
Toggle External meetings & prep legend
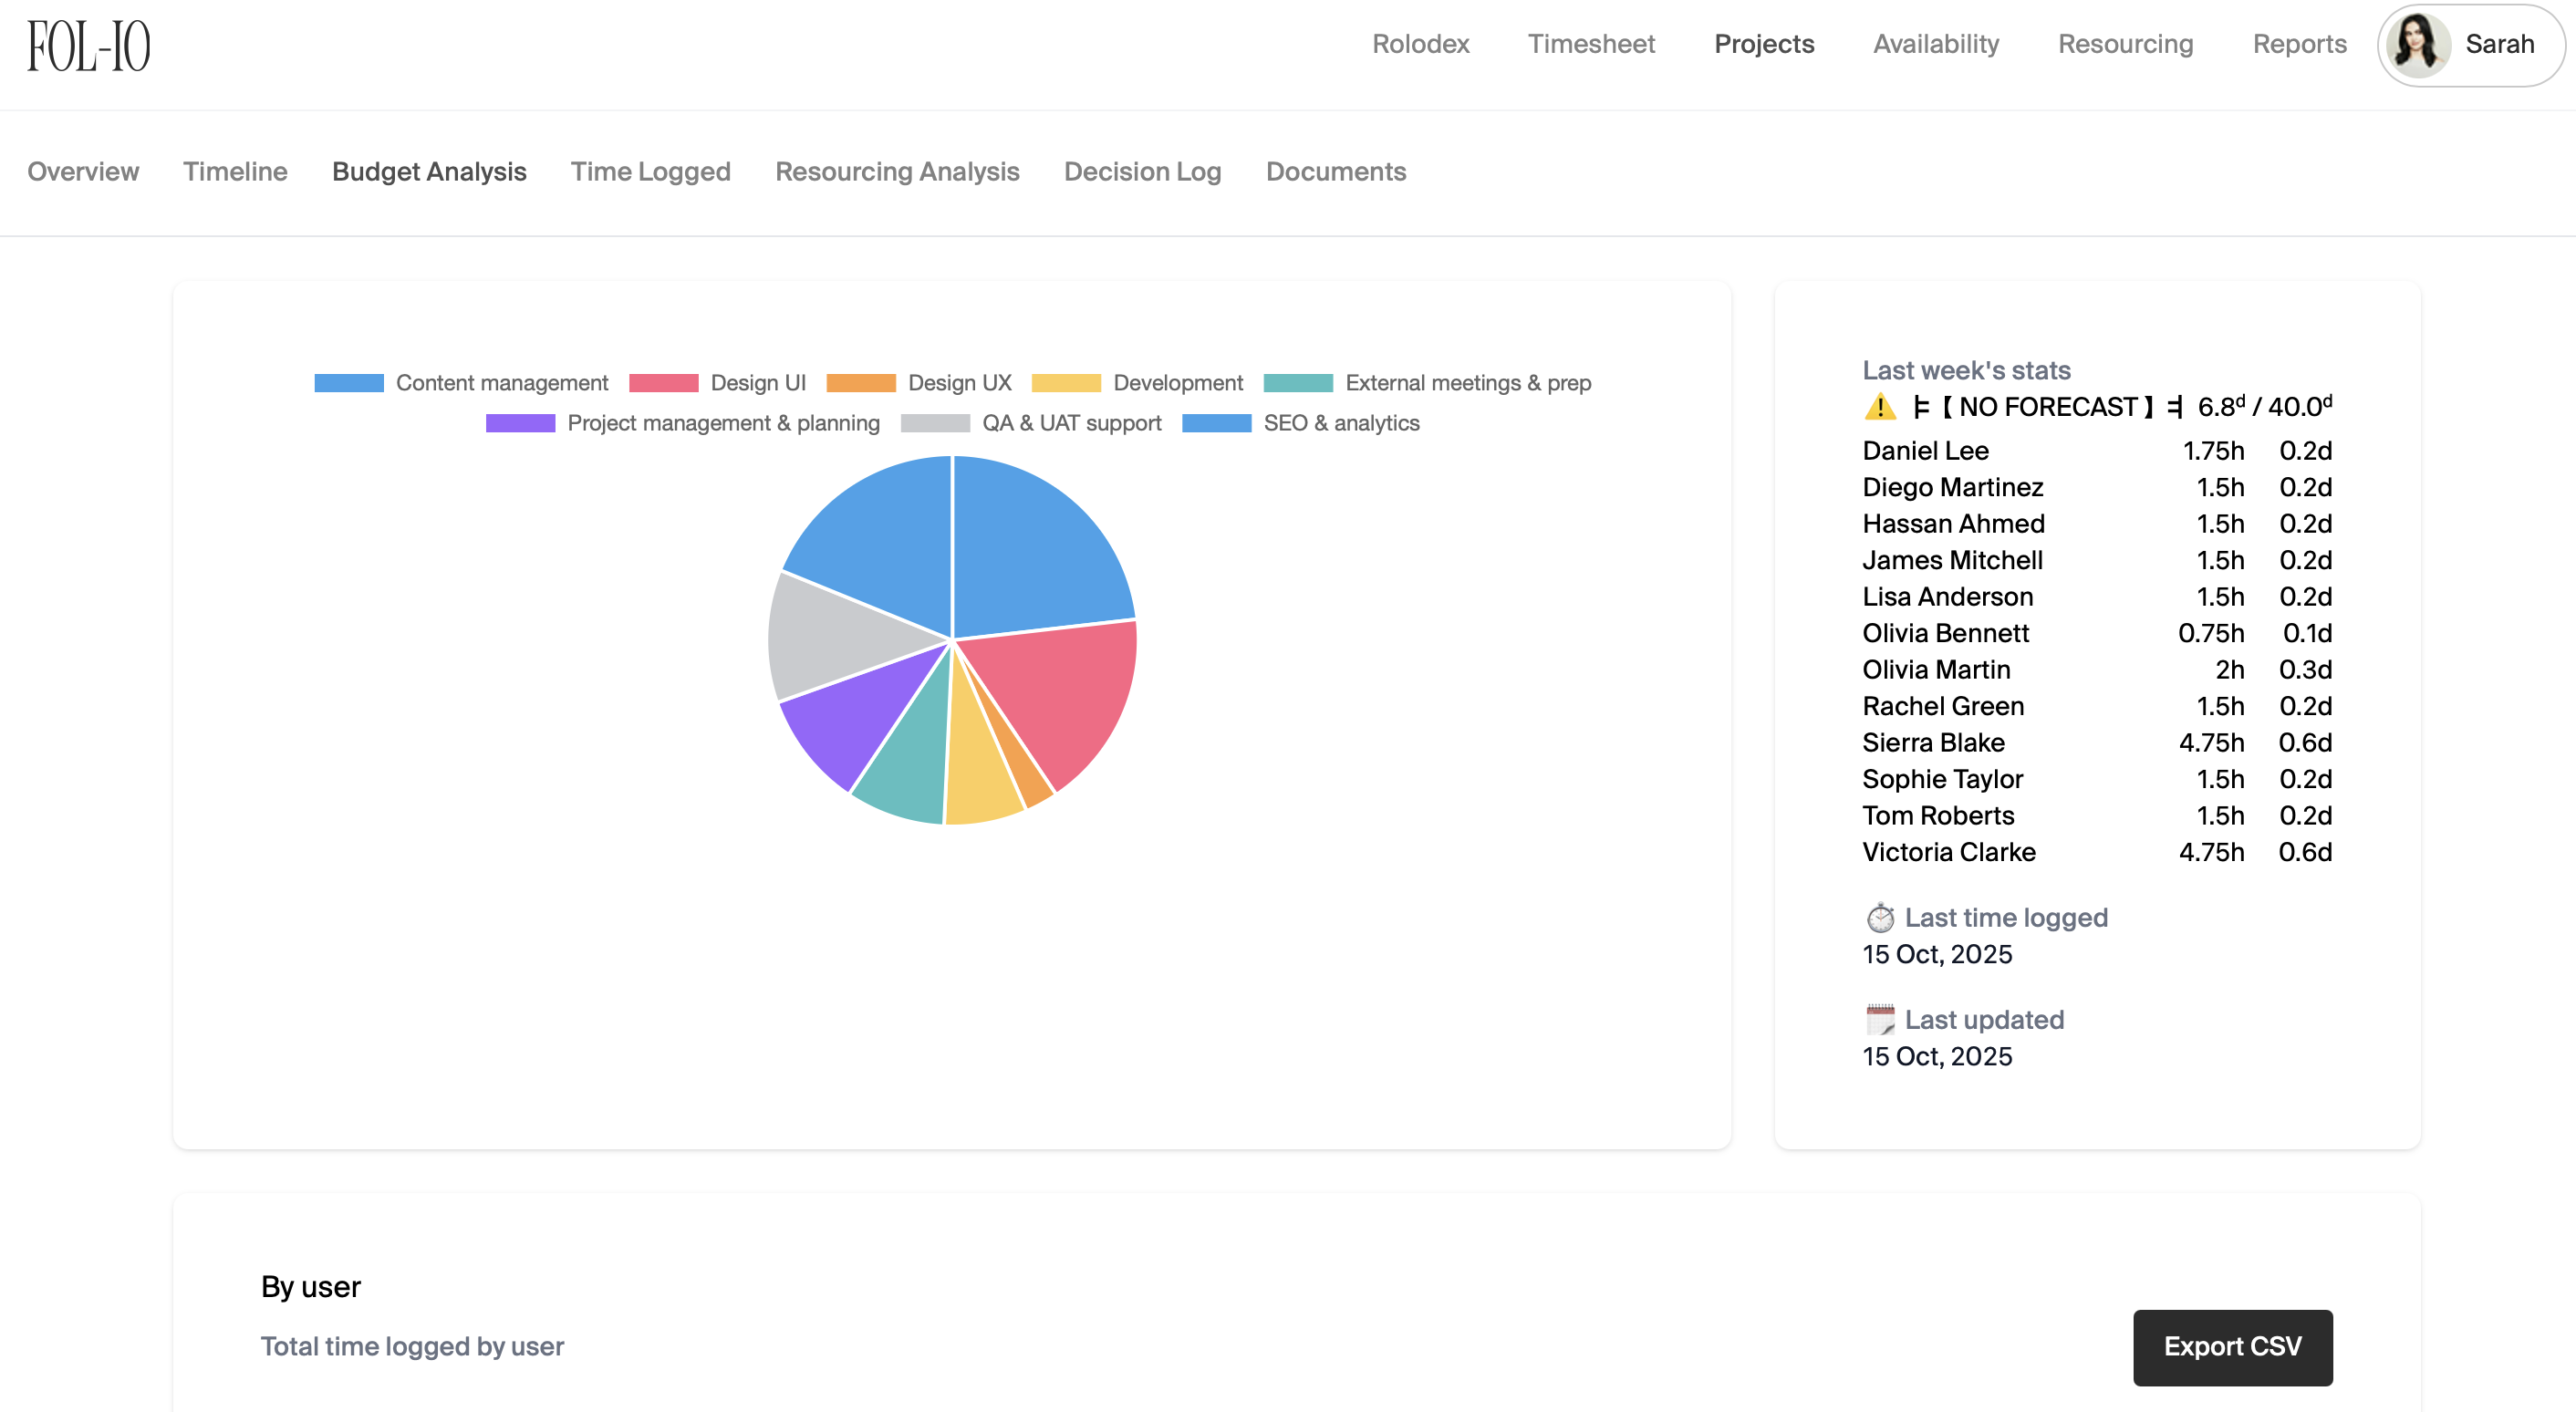(1467, 383)
